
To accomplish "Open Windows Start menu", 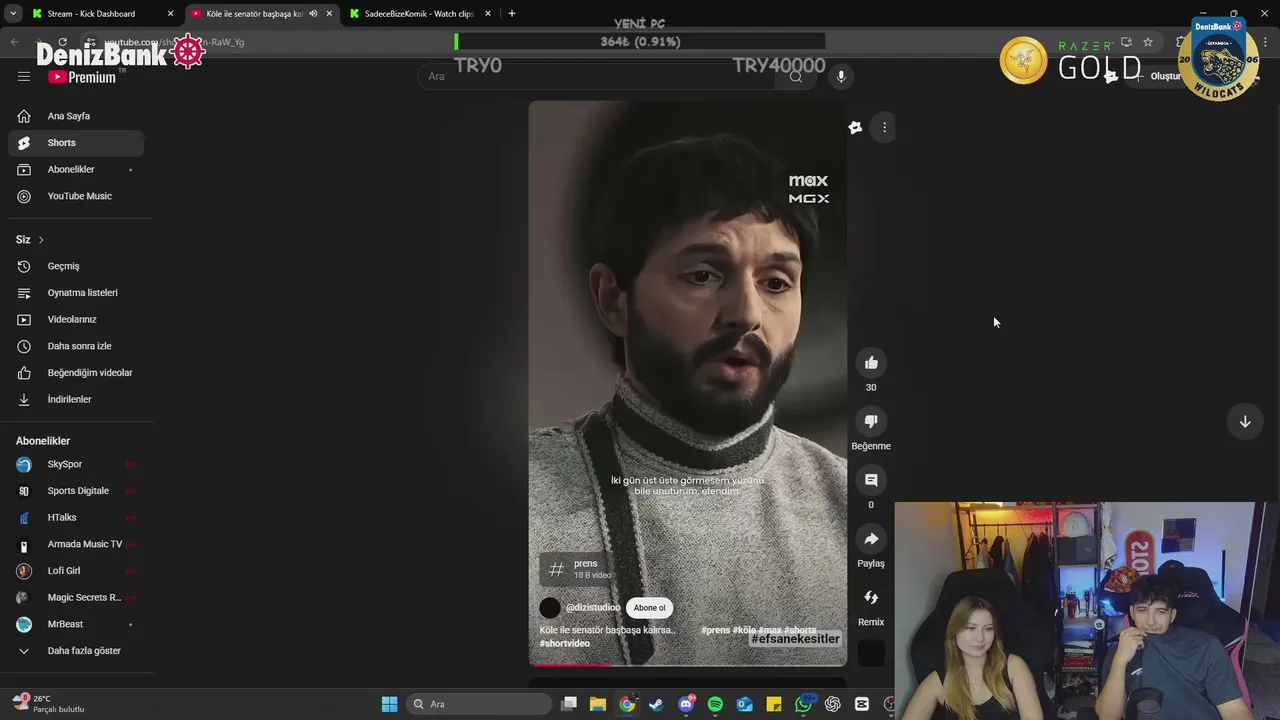I will 389,704.
